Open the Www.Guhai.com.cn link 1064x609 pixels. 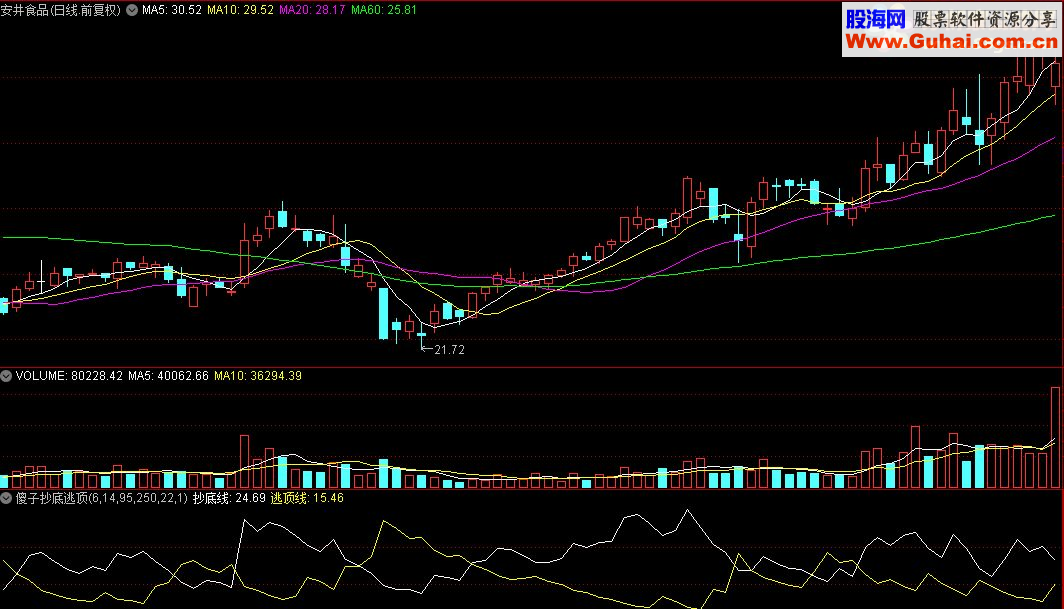click(x=951, y=42)
